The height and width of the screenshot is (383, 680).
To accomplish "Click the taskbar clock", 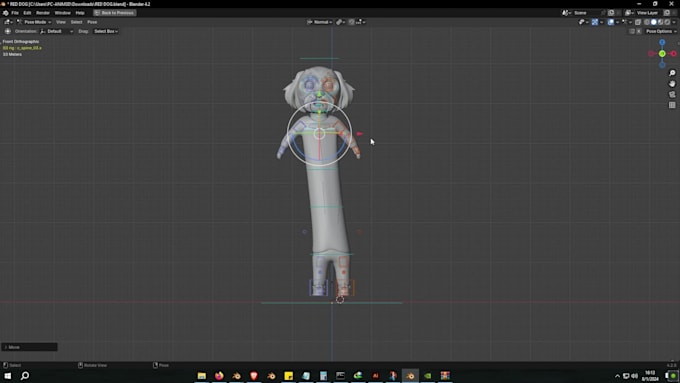I will [x=650, y=376].
